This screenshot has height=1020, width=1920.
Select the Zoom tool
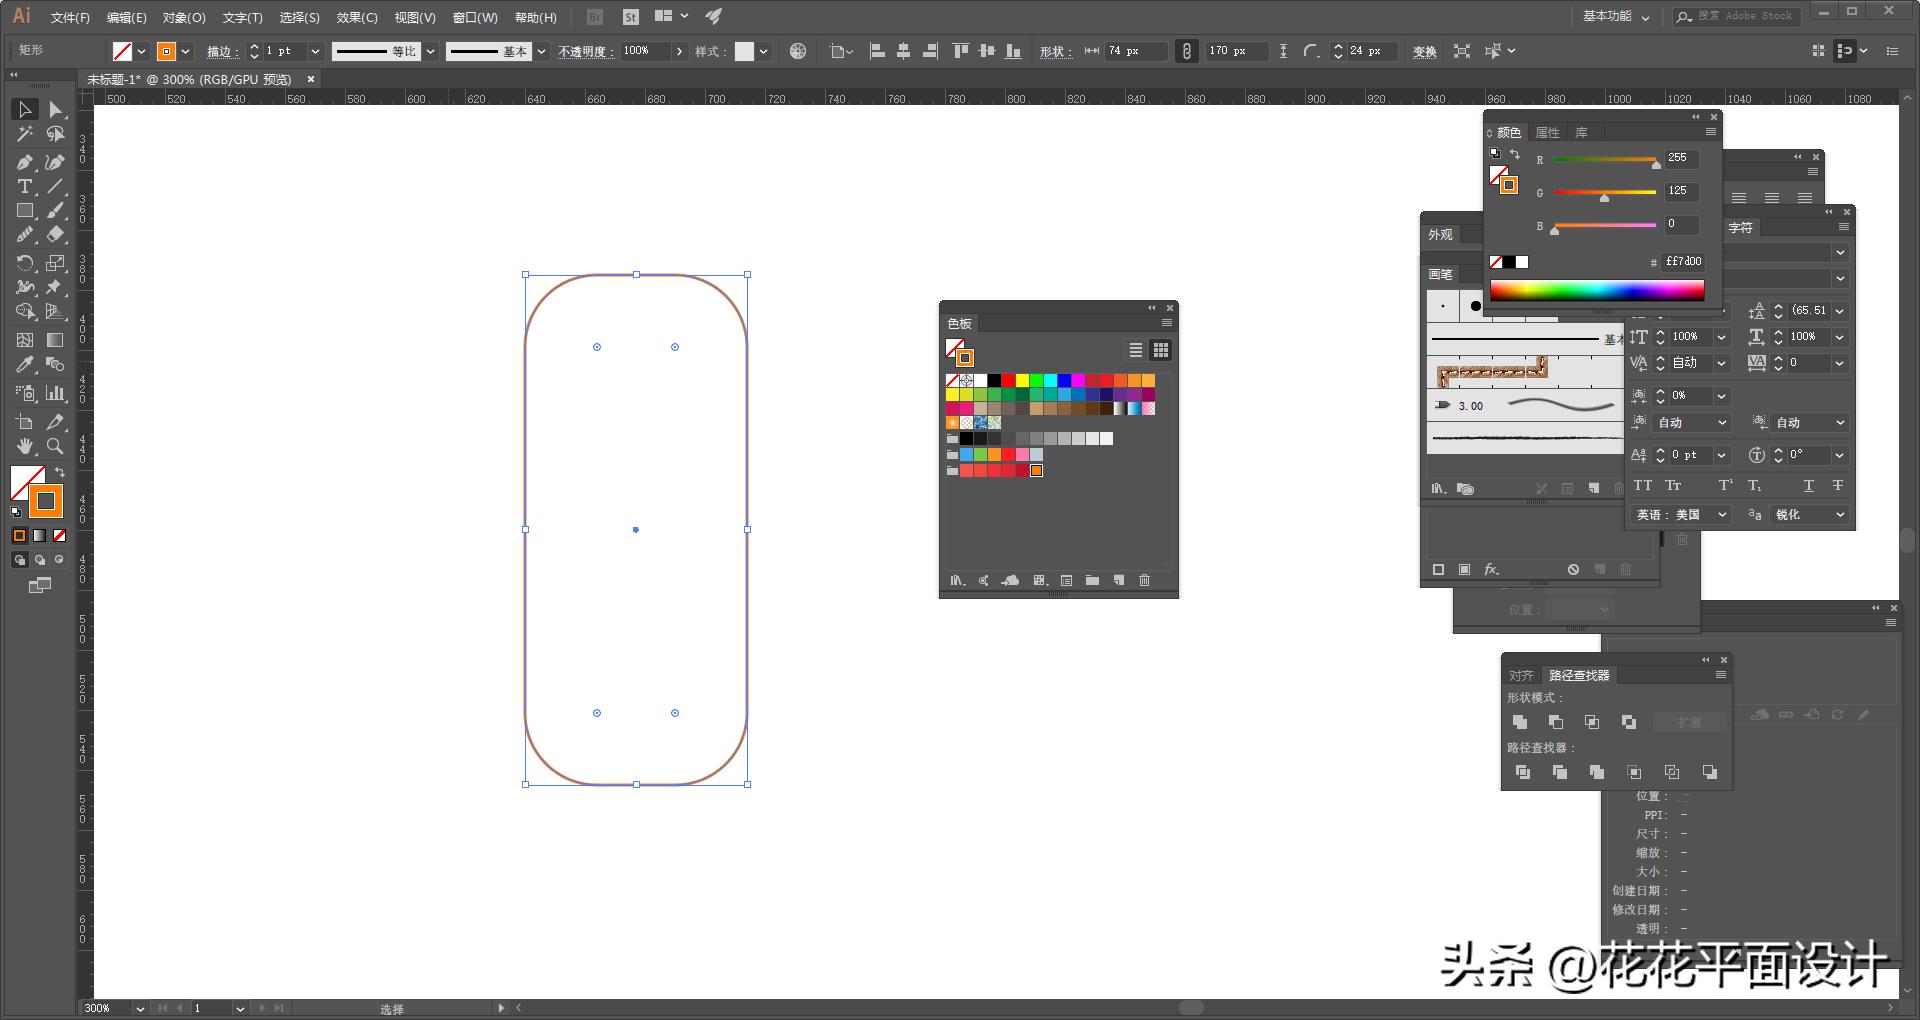coord(53,447)
